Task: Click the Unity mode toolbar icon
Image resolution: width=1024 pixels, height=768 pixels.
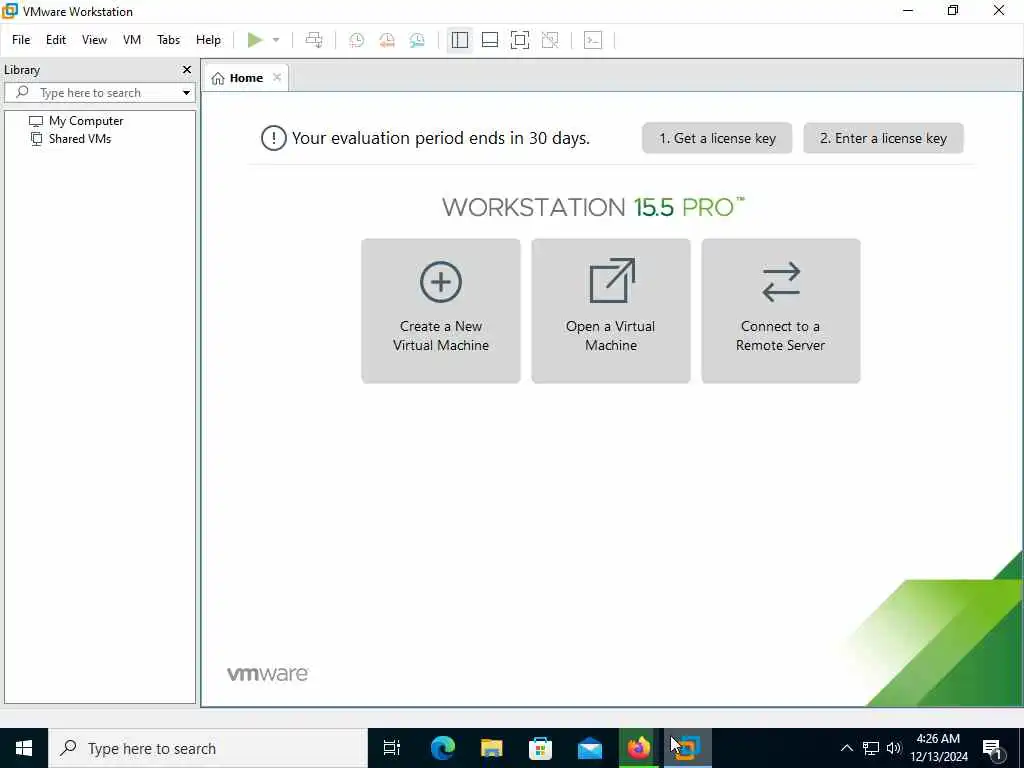Action: click(x=550, y=40)
